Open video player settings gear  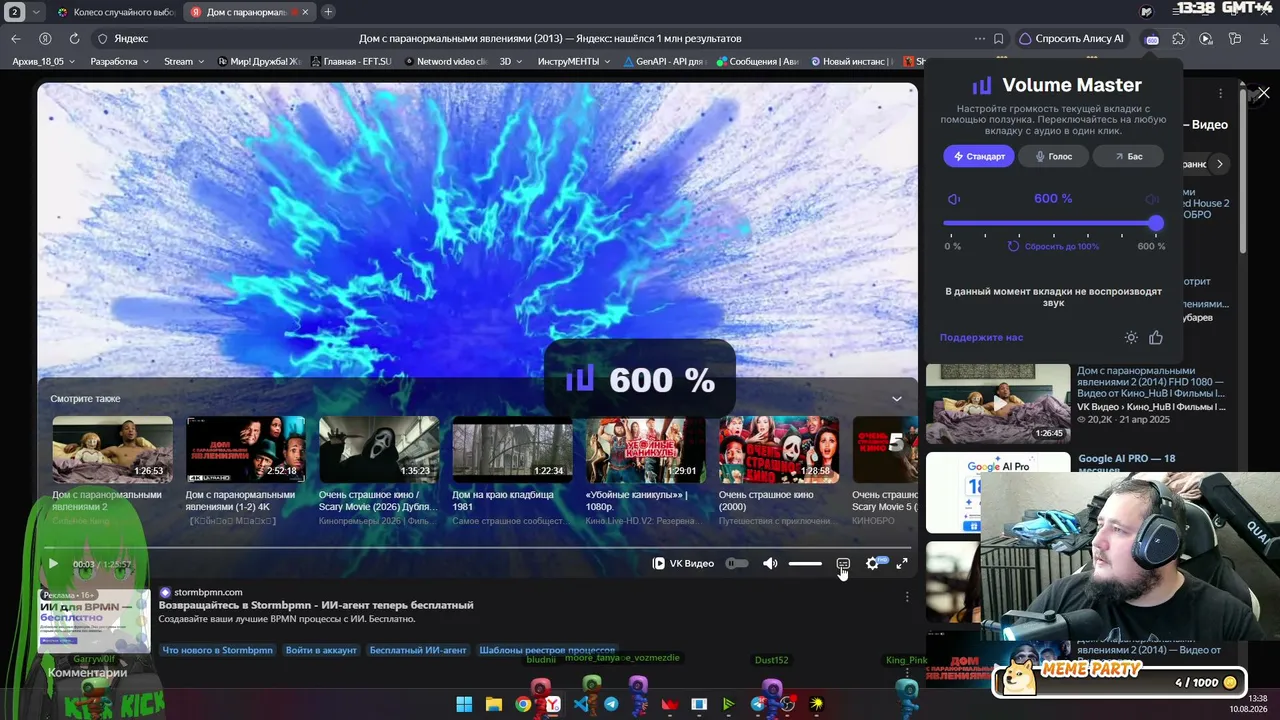pyautogui.click(x=872, y=564)
